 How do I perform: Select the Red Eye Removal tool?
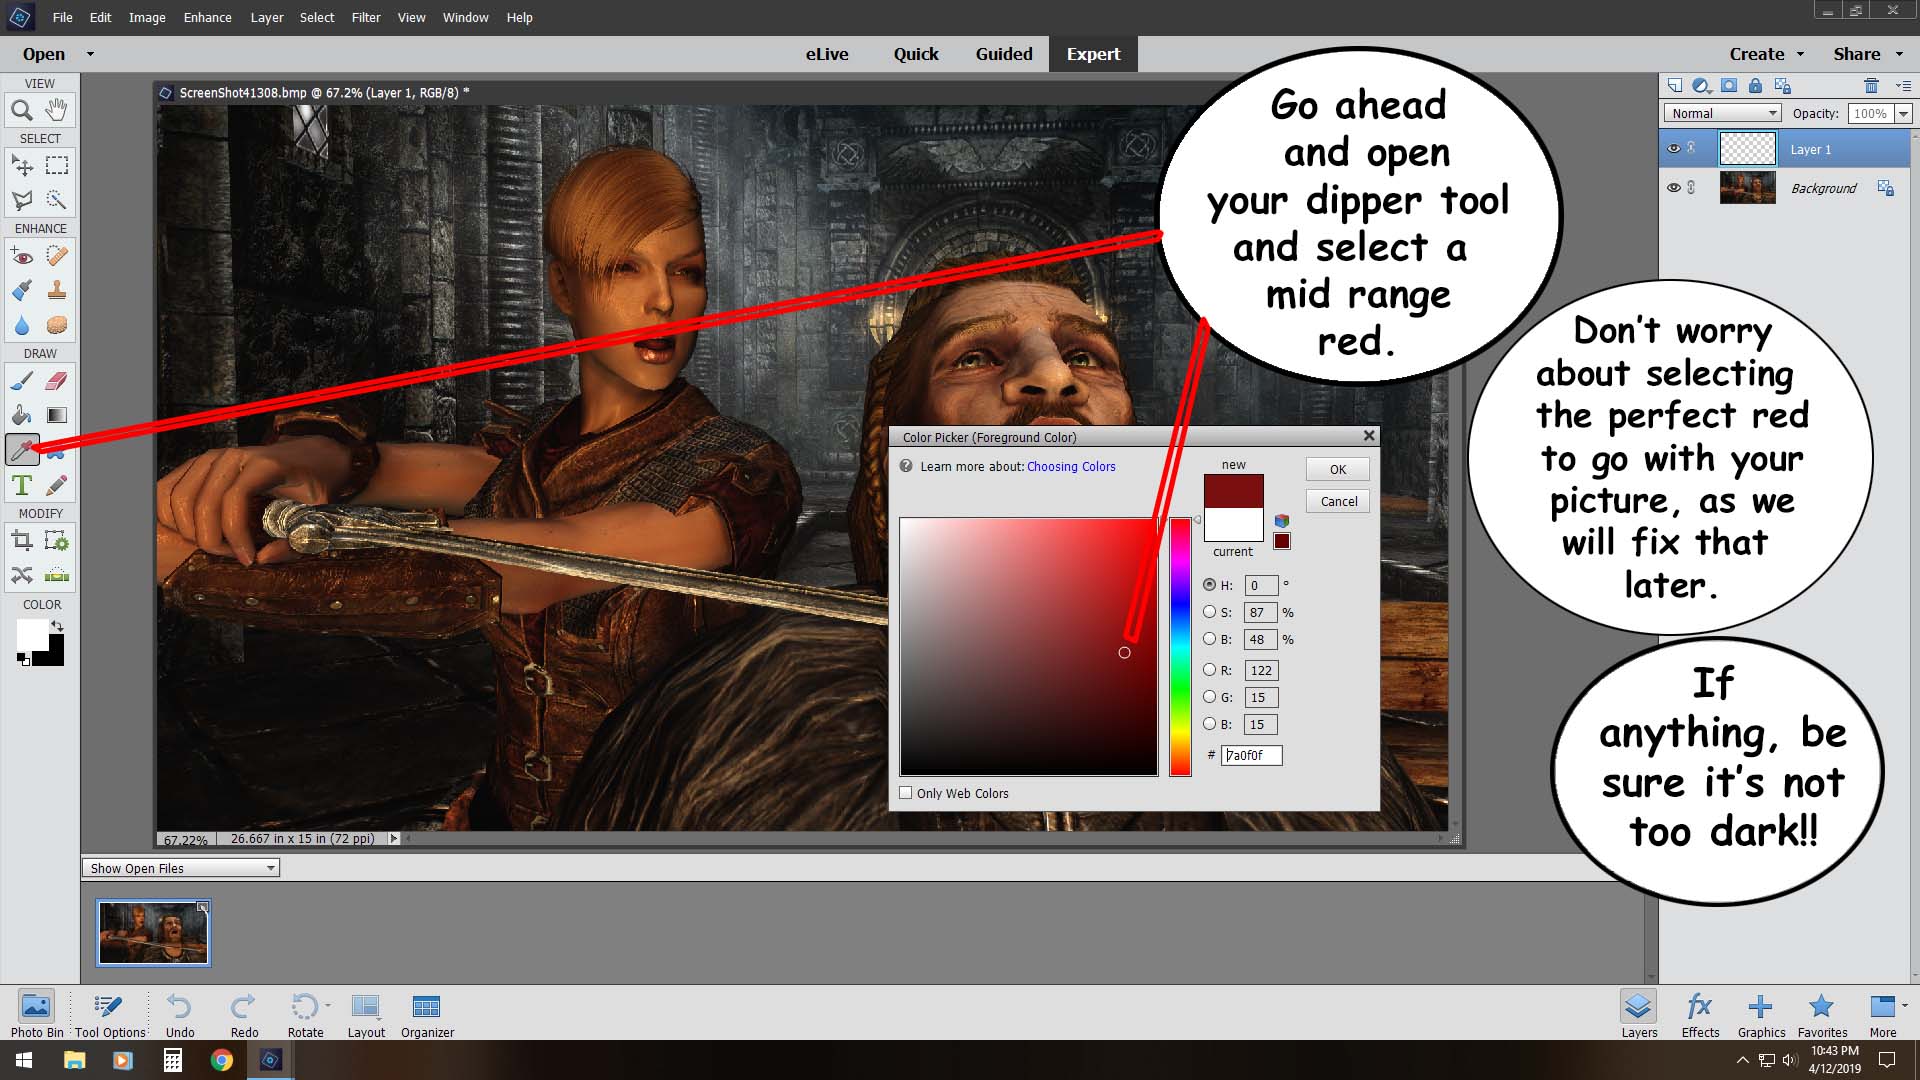click(22, 256)
